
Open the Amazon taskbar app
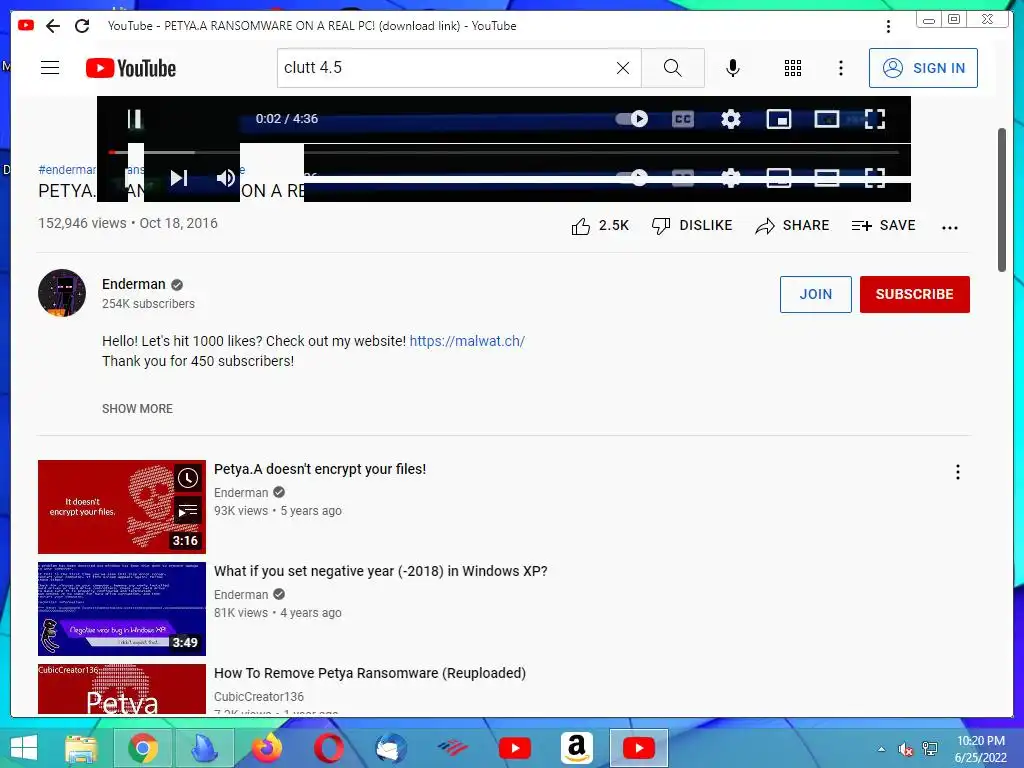click(x=577, y=748)
